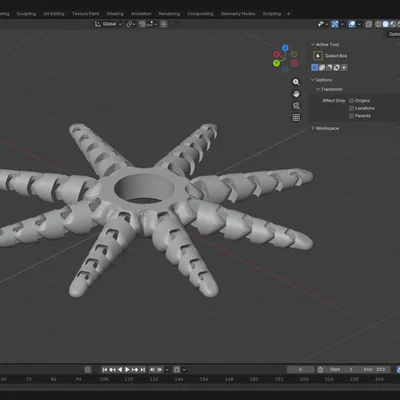
Task: Click the Z axis on navigation gizmo
Action: pos(285,48)
